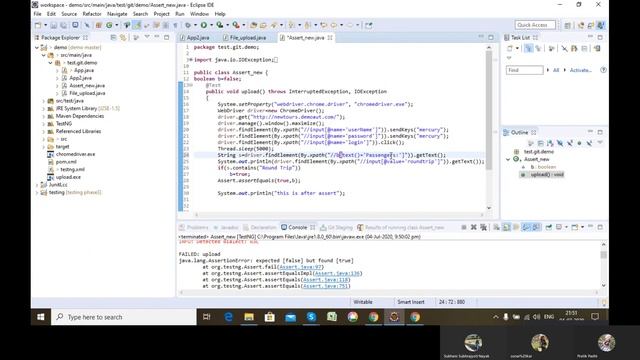Click Assert.java:136 link in Console stack trace

click(338, 273)
